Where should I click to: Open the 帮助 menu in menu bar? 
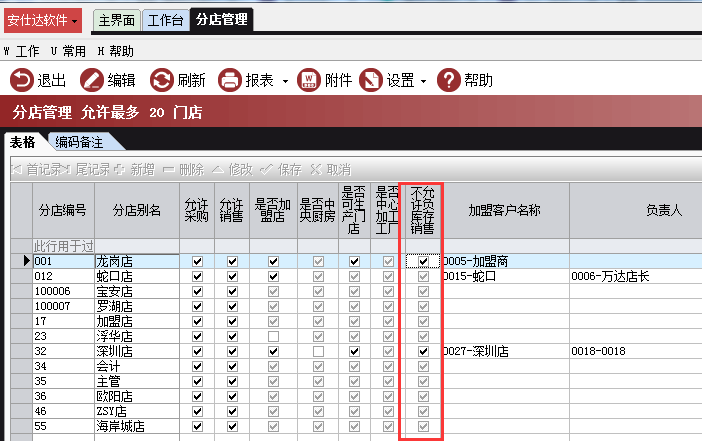(x=116, y=51)
